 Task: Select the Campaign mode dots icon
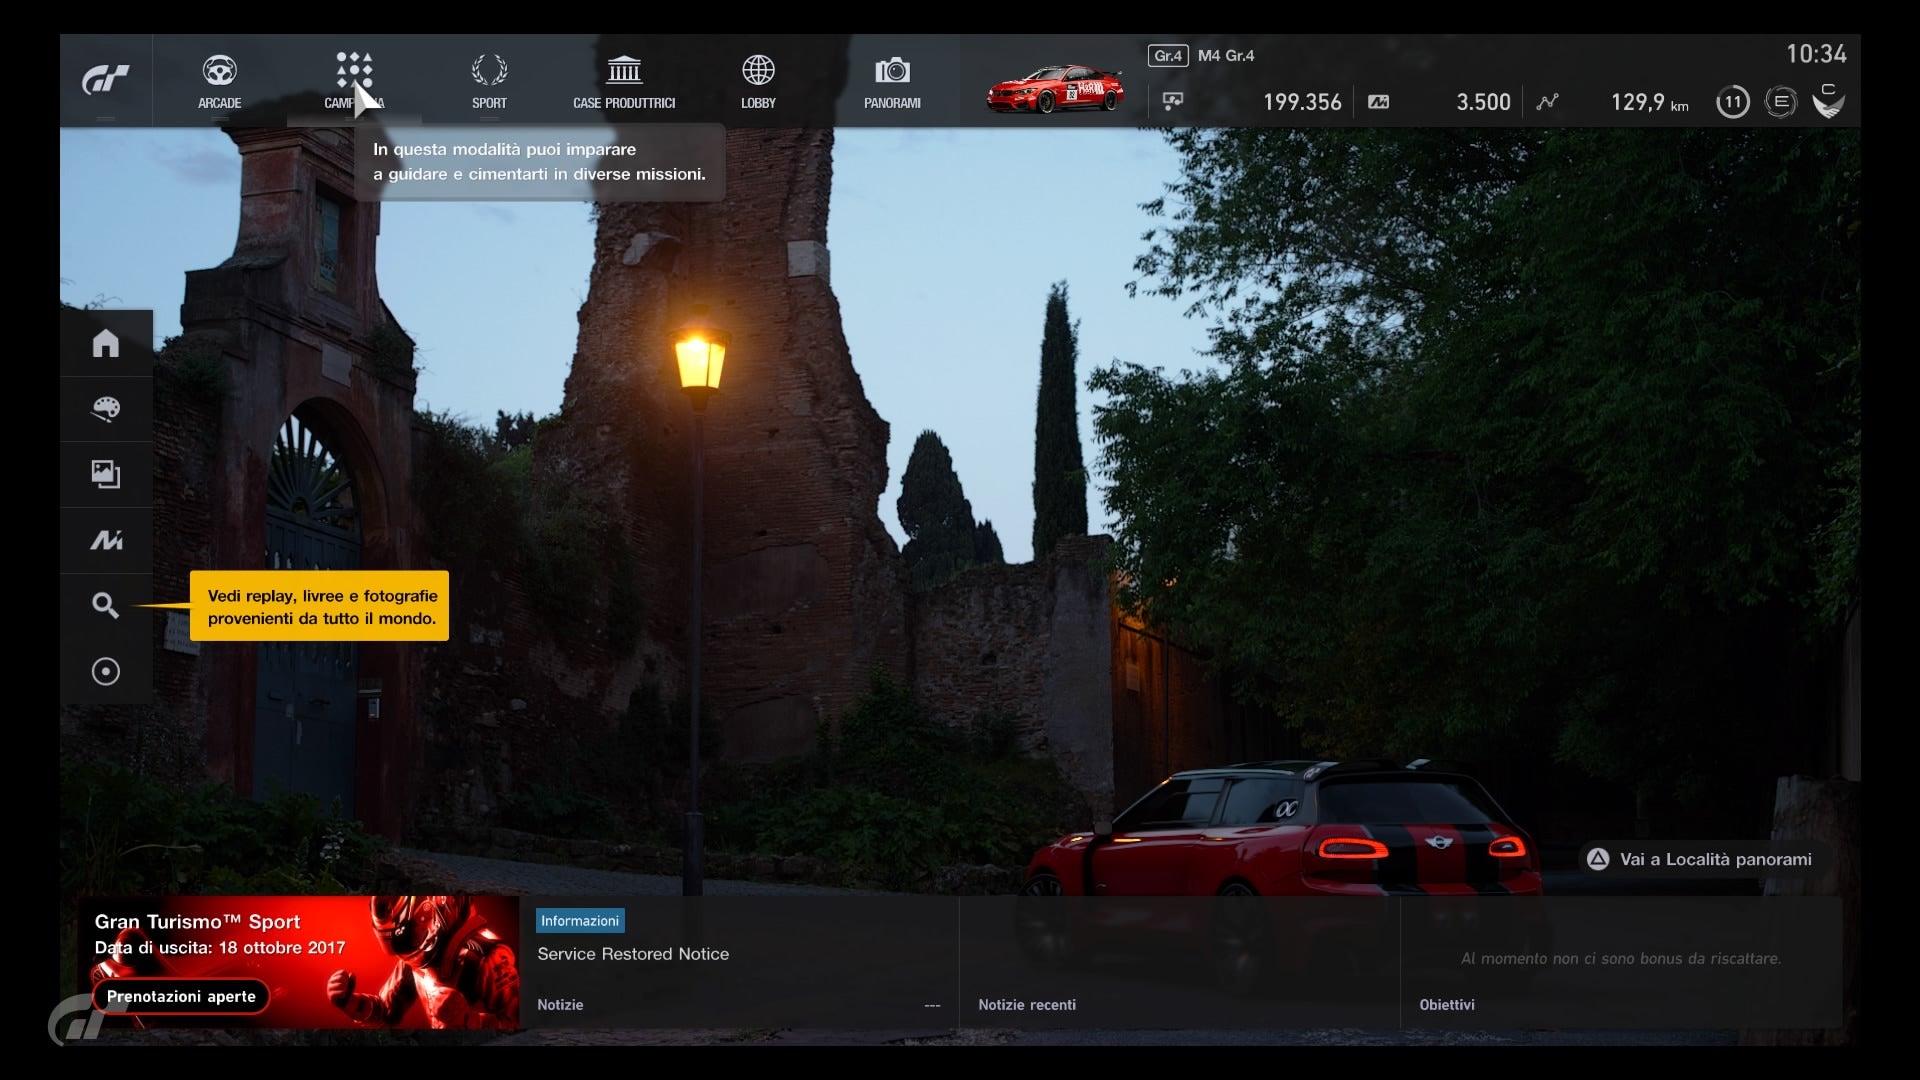(354, 70)
